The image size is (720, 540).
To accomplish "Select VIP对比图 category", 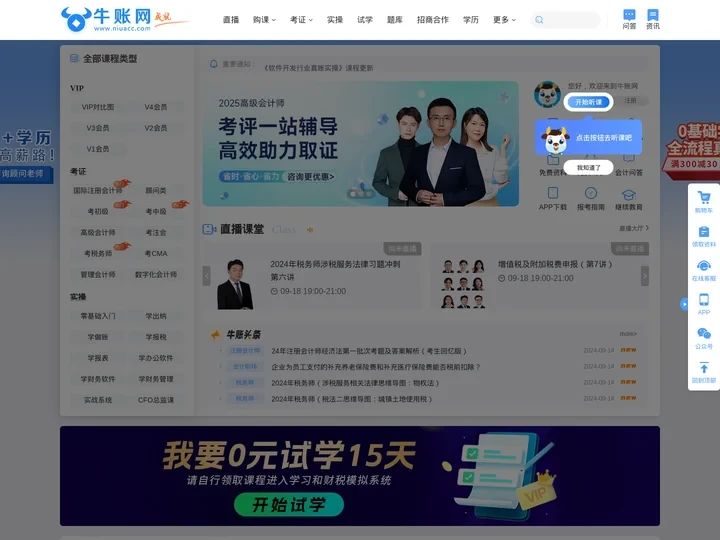I will pyautogui.click(x=98, y=107).
